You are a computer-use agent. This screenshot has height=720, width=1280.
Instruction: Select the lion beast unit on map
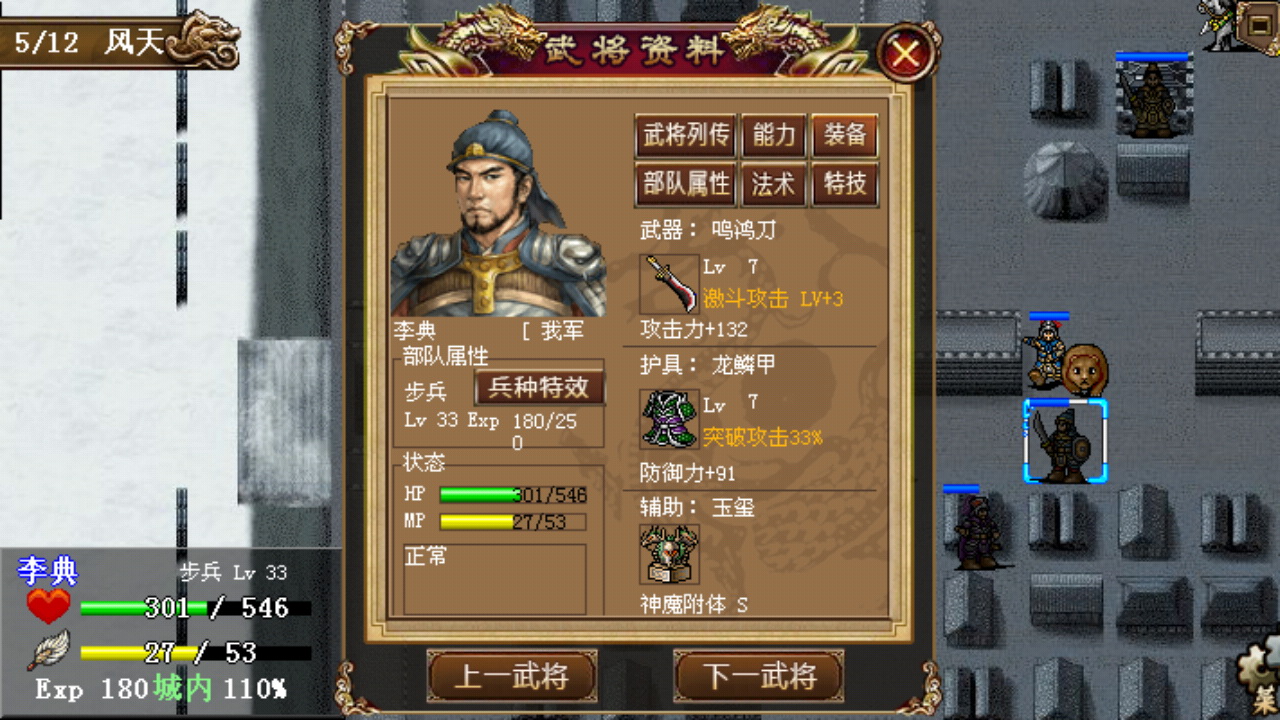(1084, 368)
